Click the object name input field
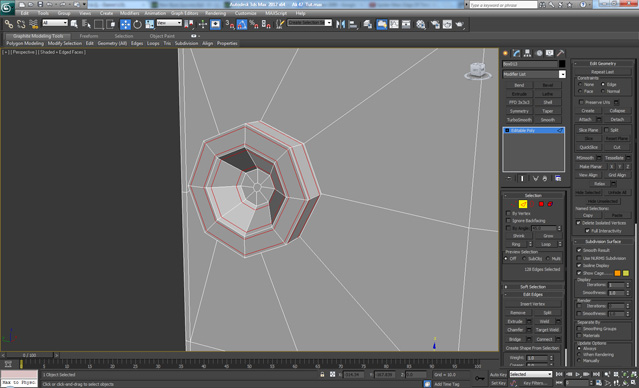Image resolution: width=639 pixels, height=388 pixels. (x=530, y=64)
